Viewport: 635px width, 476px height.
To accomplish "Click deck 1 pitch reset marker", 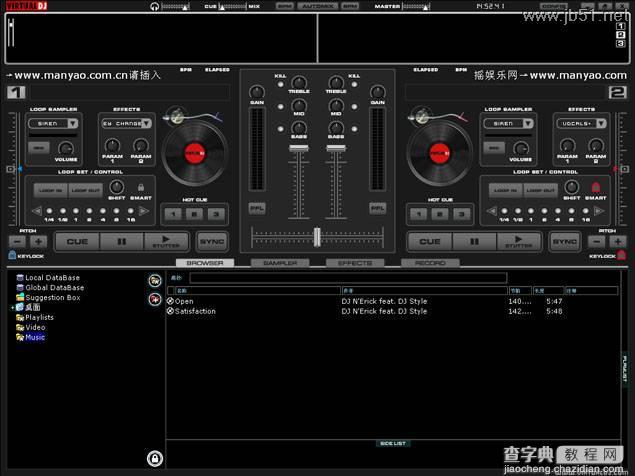I will 11,169.
